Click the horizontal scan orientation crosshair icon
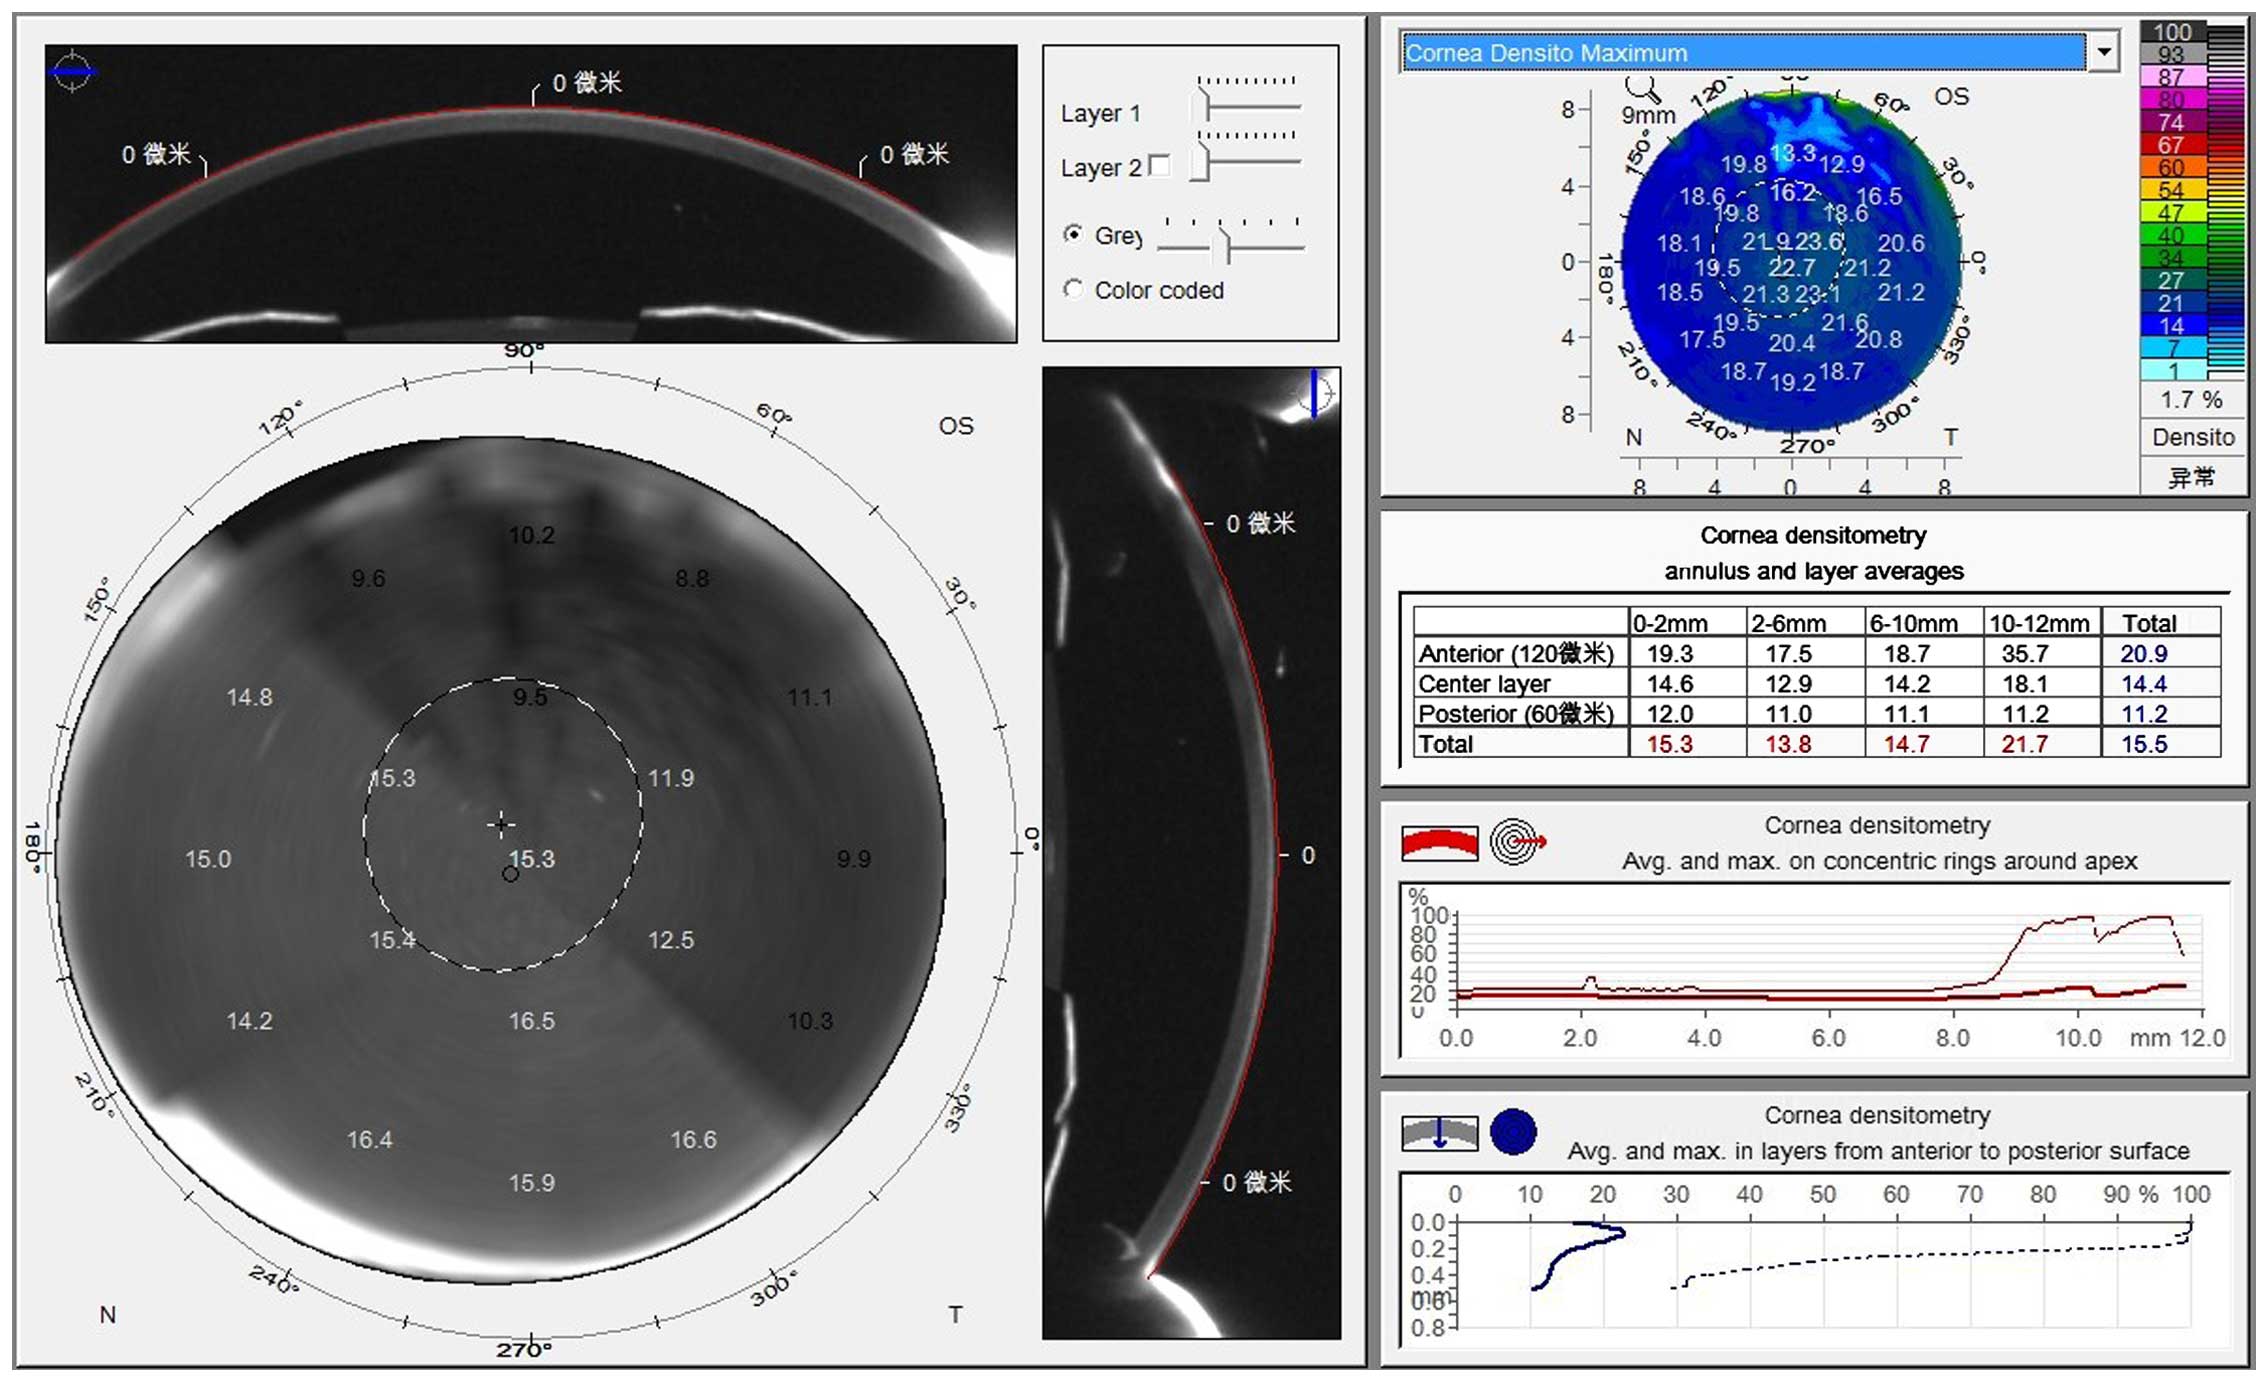 (72, 71)
